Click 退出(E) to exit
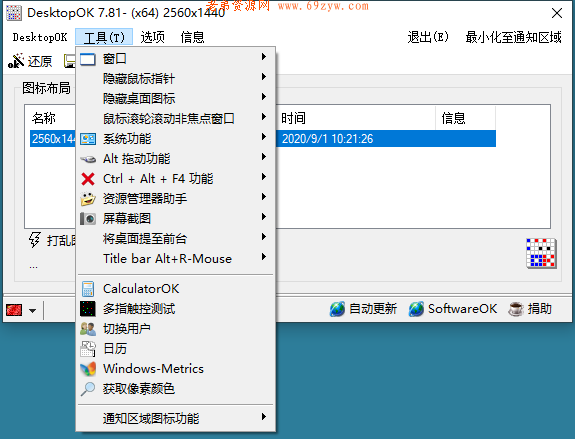The image size is (575, 439). tap(428, 37)
